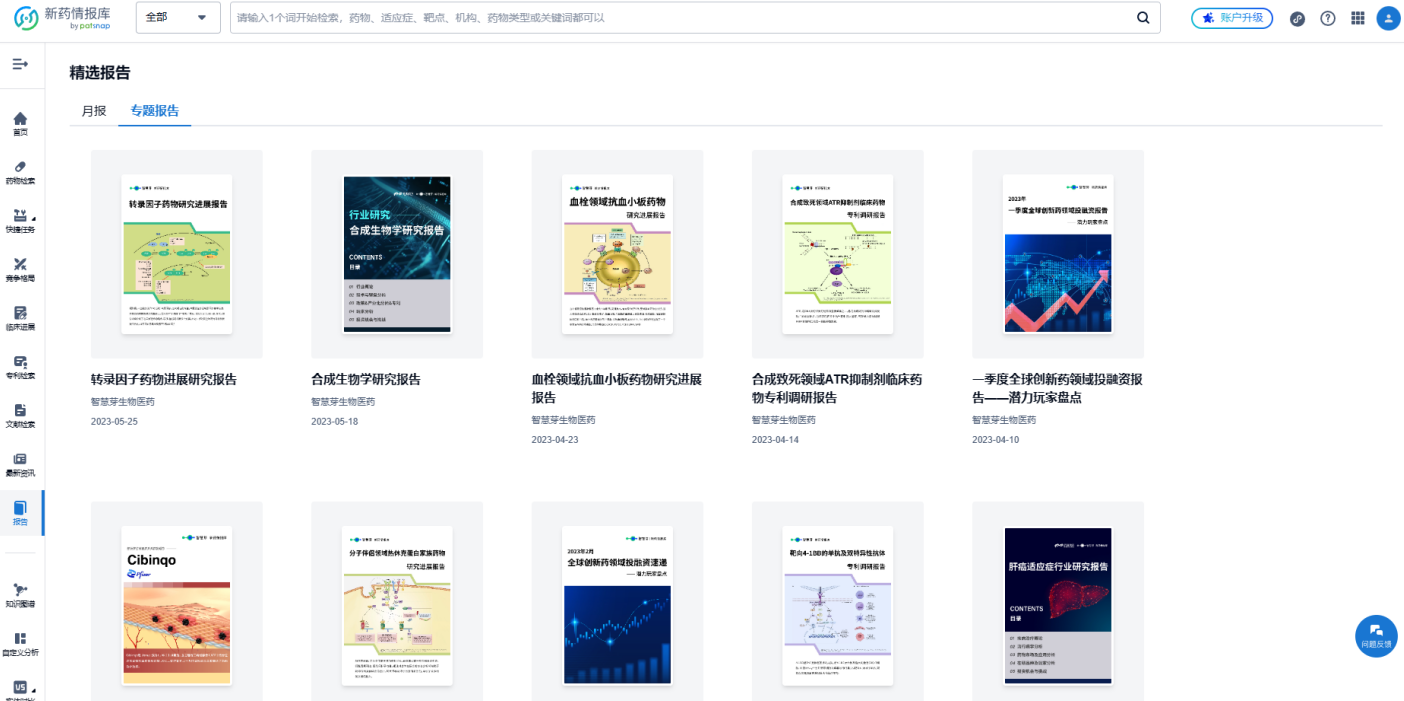1404x701 pixels.
Task: Click the magnifier search icon
Action: [x=1143, y=18]
